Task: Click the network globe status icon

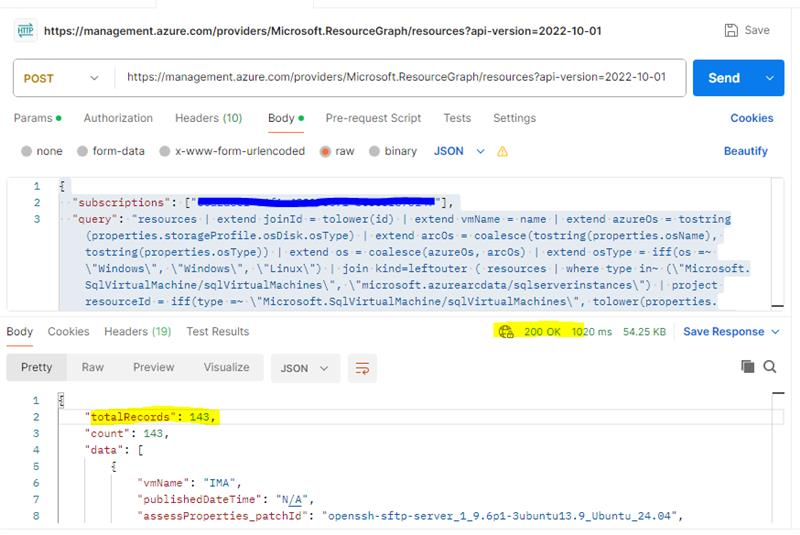Action: (506, 332)
